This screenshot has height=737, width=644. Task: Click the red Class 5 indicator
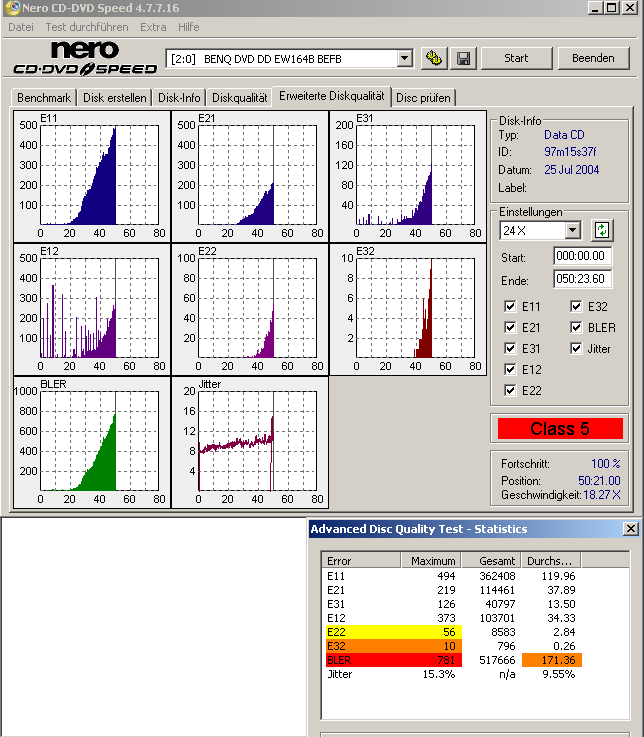tap(560, 429)
